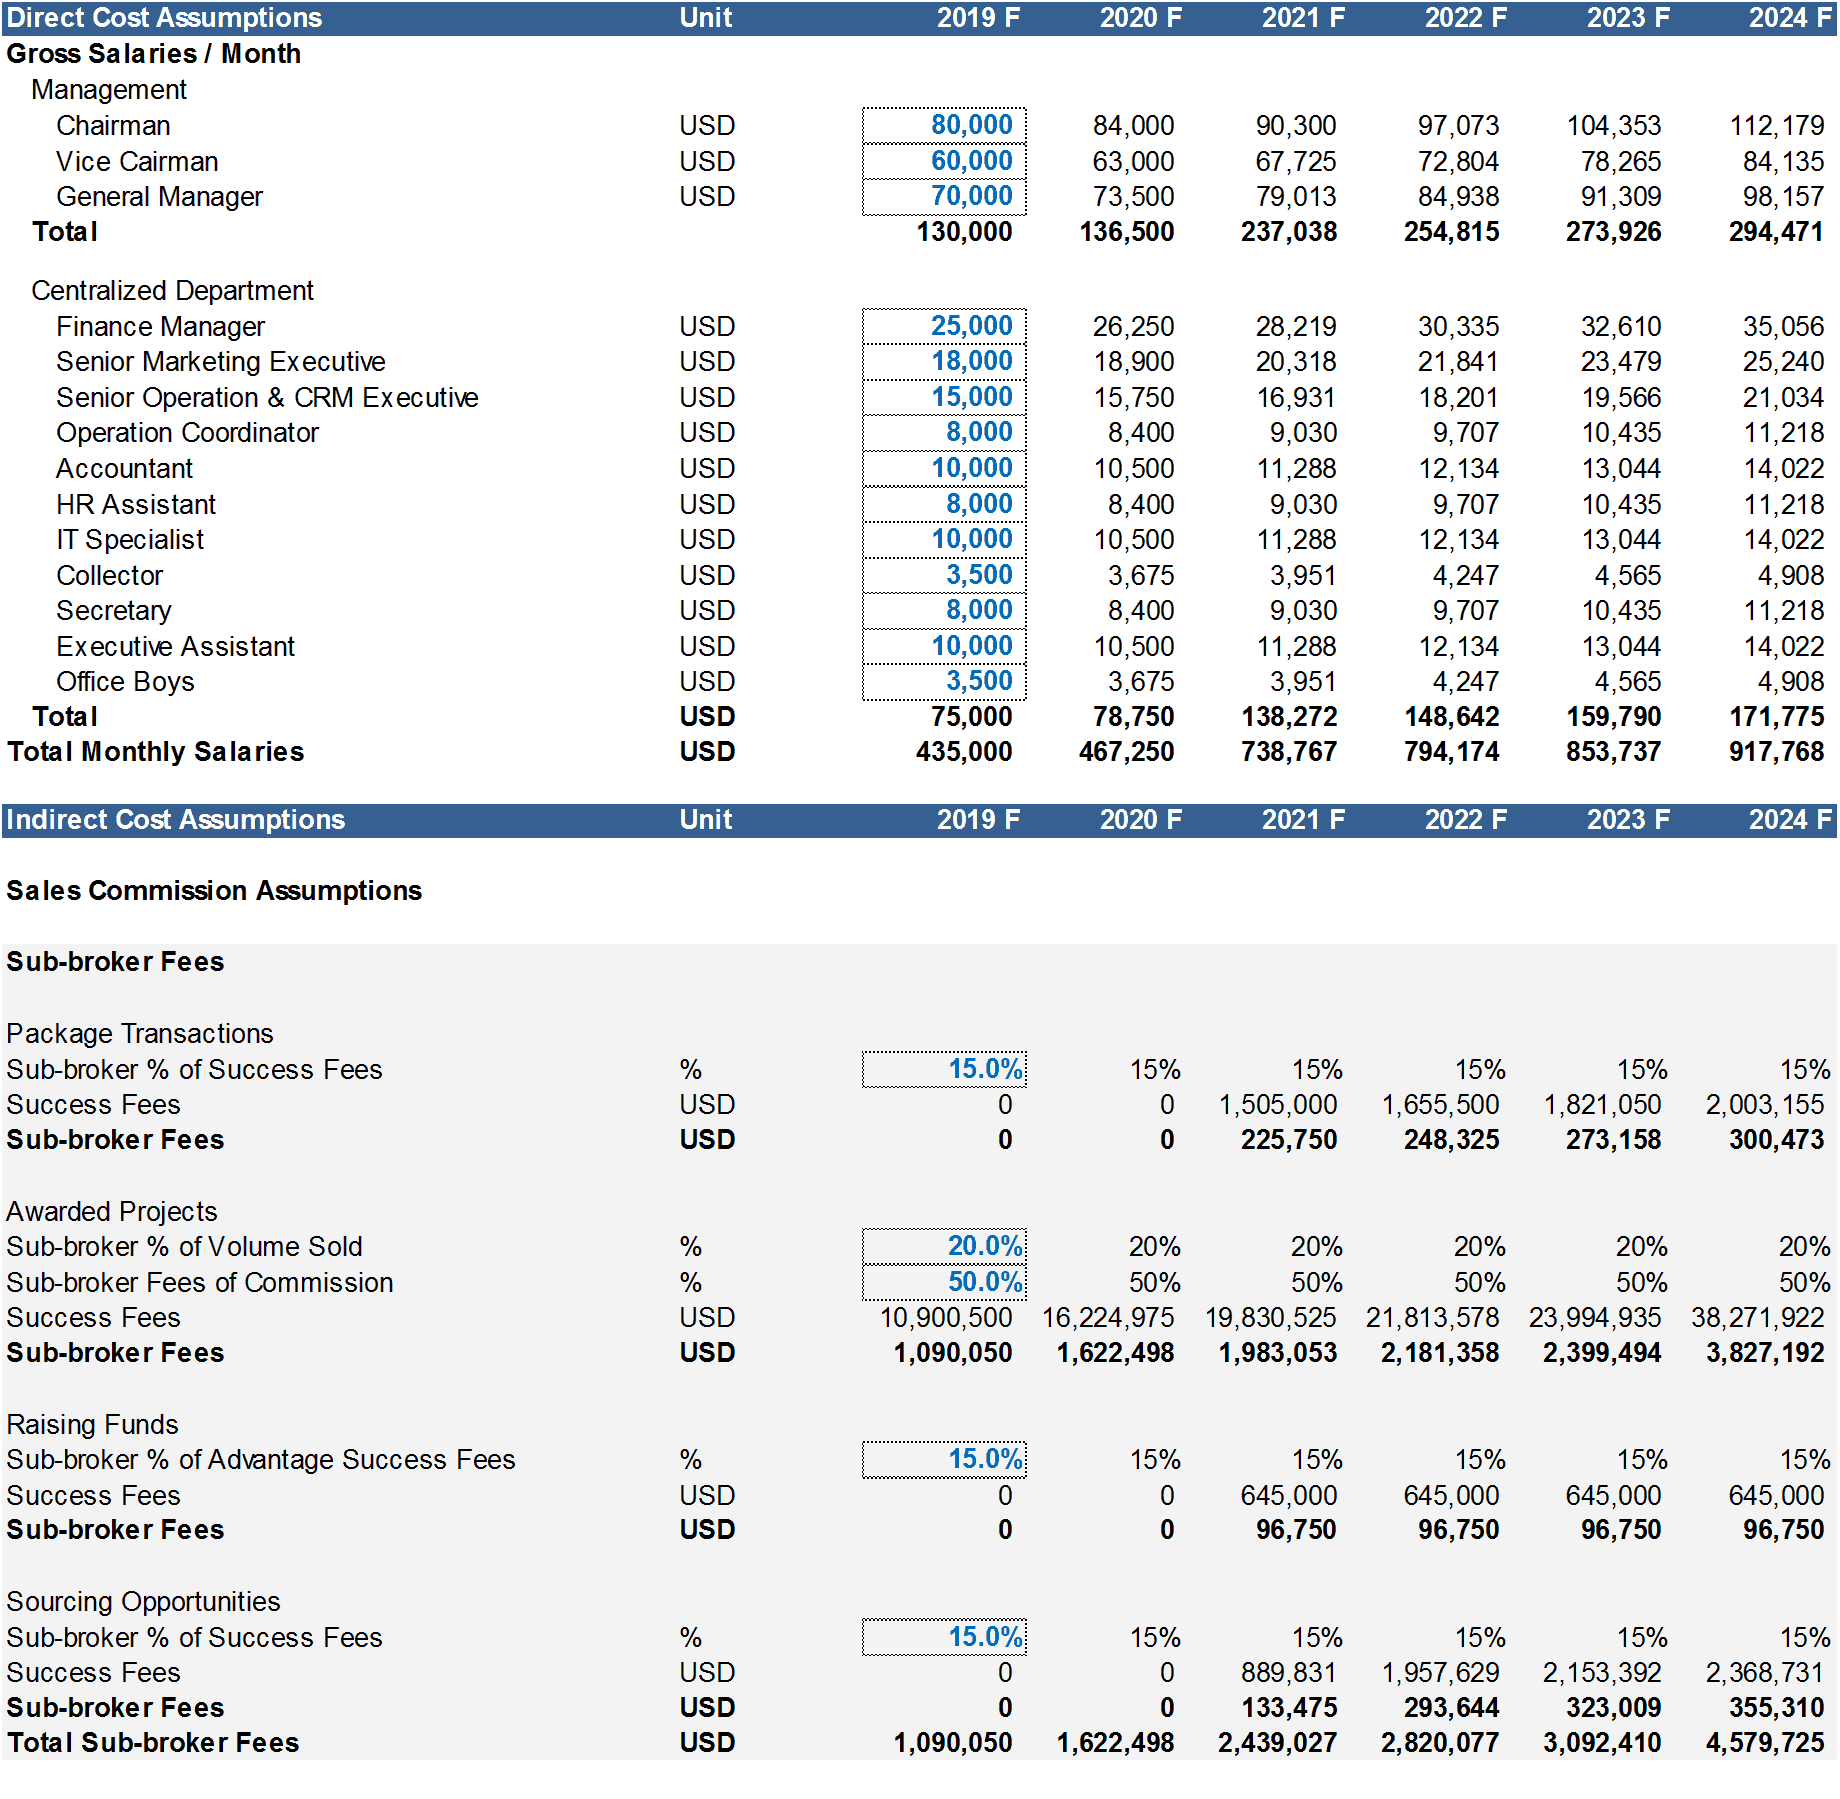Click Package Transactions sub-broker 15.0% input
This screenshot has height=1799, width=1840.
pyautogui.click(x=944, y=1069)
